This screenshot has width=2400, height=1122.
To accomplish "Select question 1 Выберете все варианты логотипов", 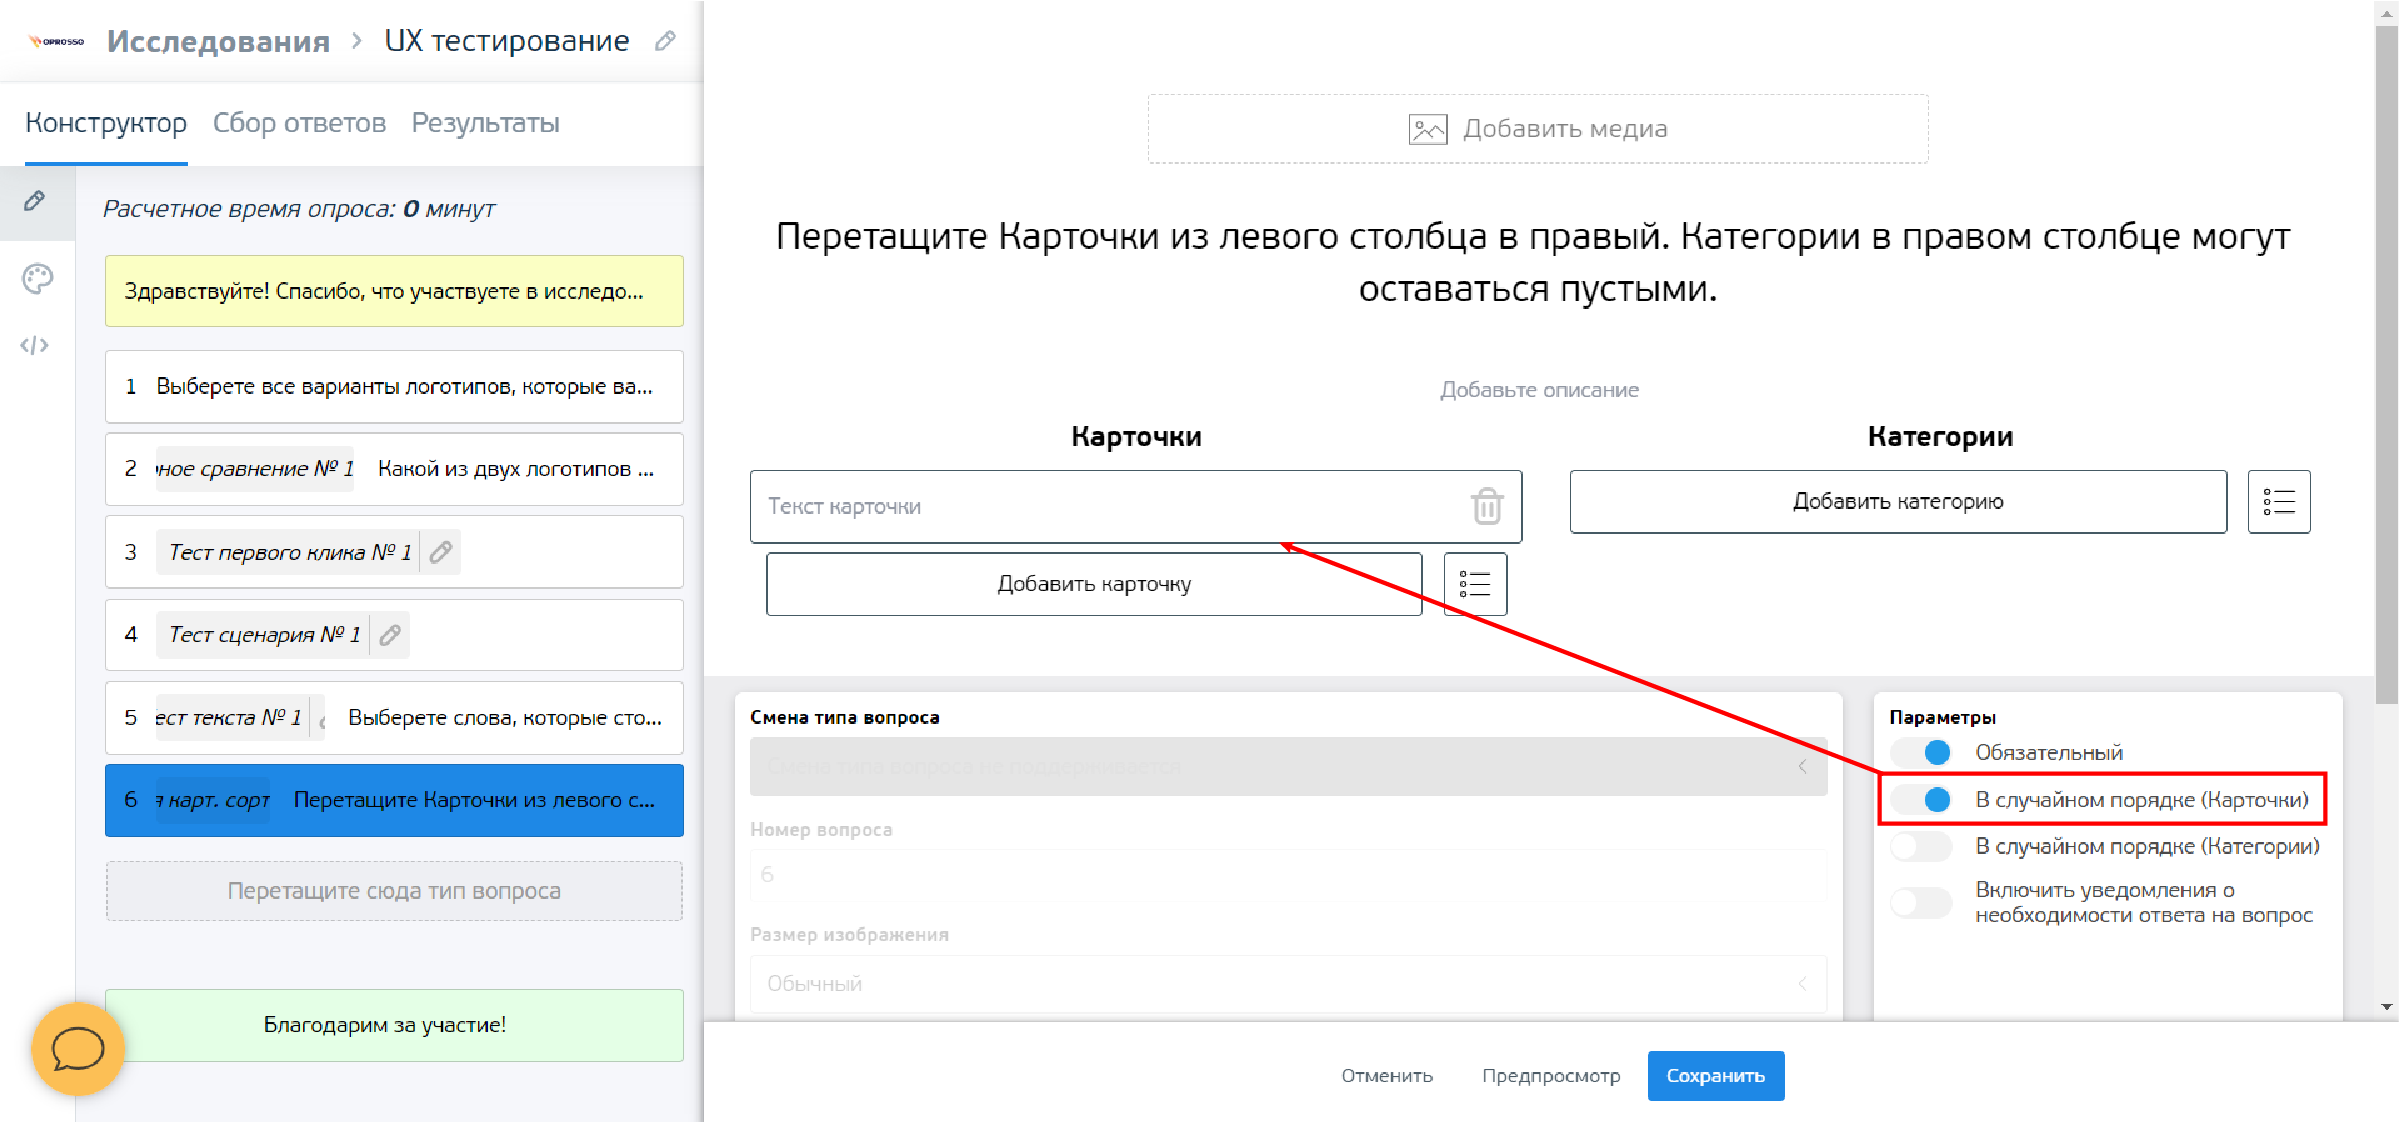I will (x=394, y=386).
